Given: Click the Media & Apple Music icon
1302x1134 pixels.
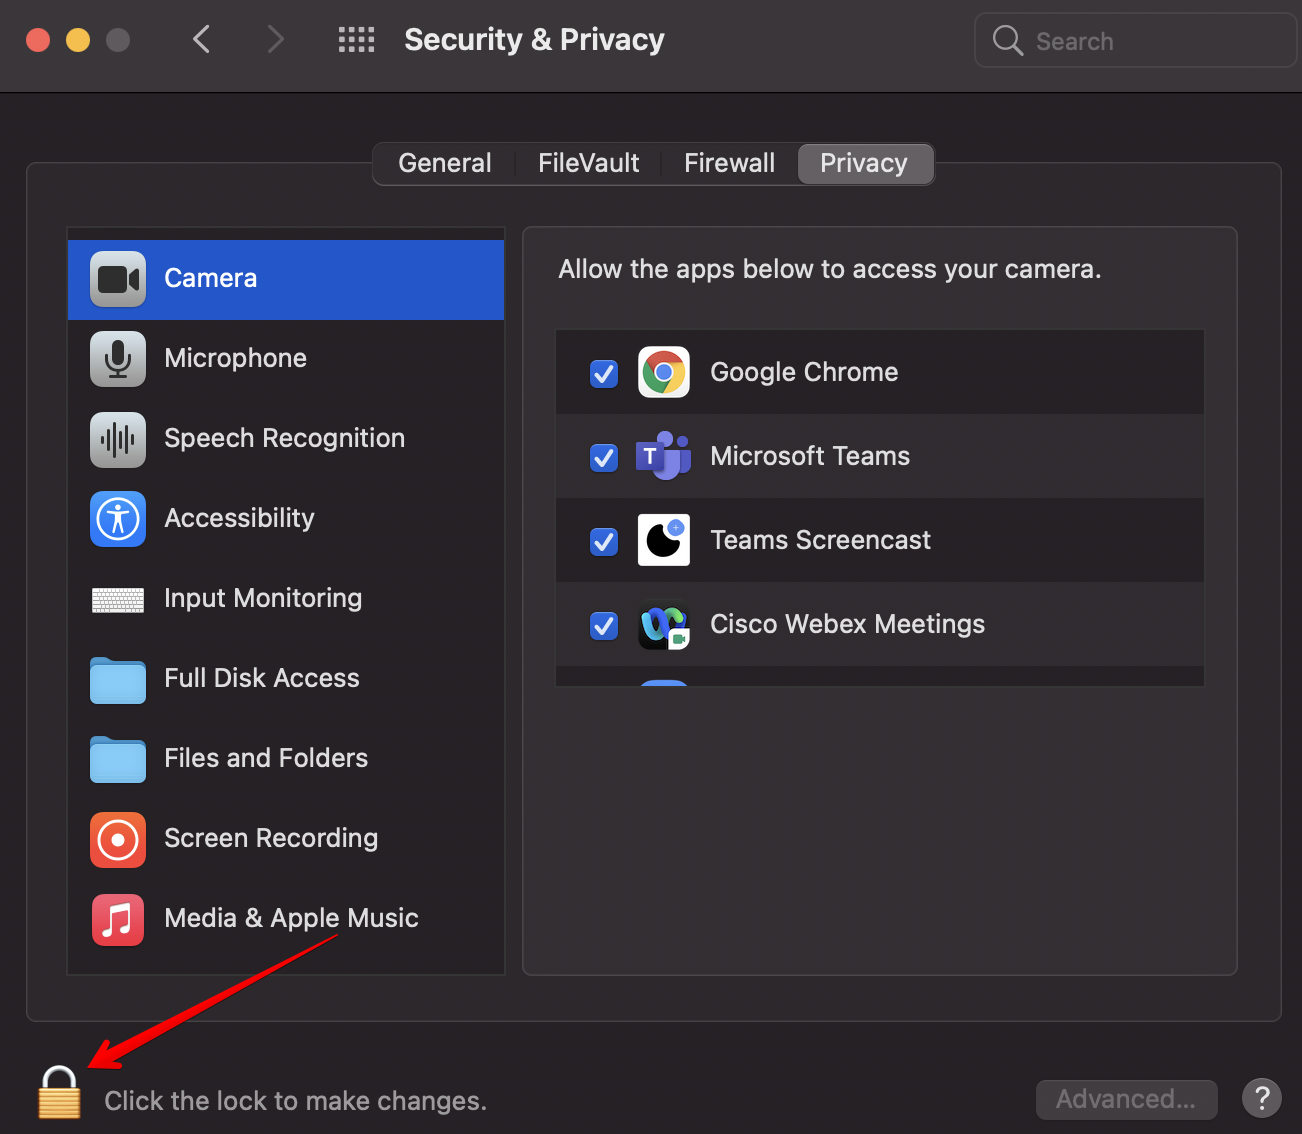Looking at the screenshot, I should [118, 919].
